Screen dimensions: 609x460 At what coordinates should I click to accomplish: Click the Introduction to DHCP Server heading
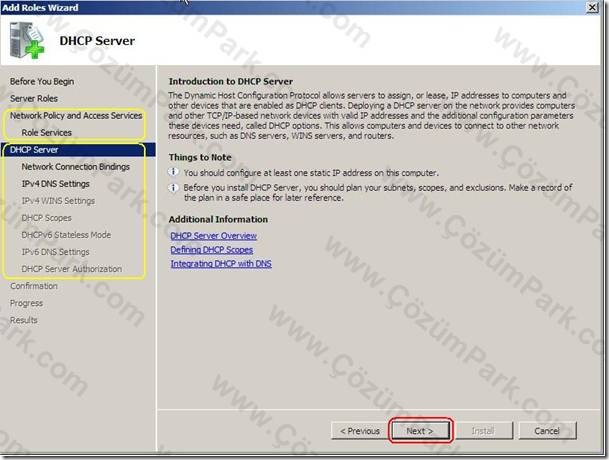(x=231, y=81)
